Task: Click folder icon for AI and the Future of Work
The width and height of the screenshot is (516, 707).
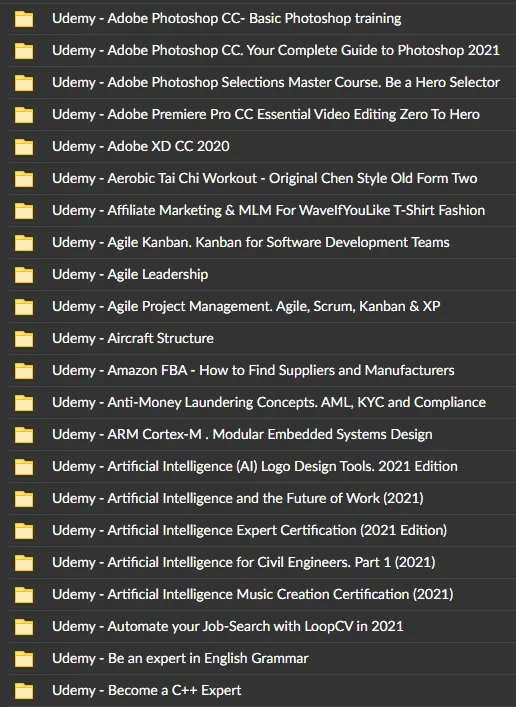Action: click(24, 499)
